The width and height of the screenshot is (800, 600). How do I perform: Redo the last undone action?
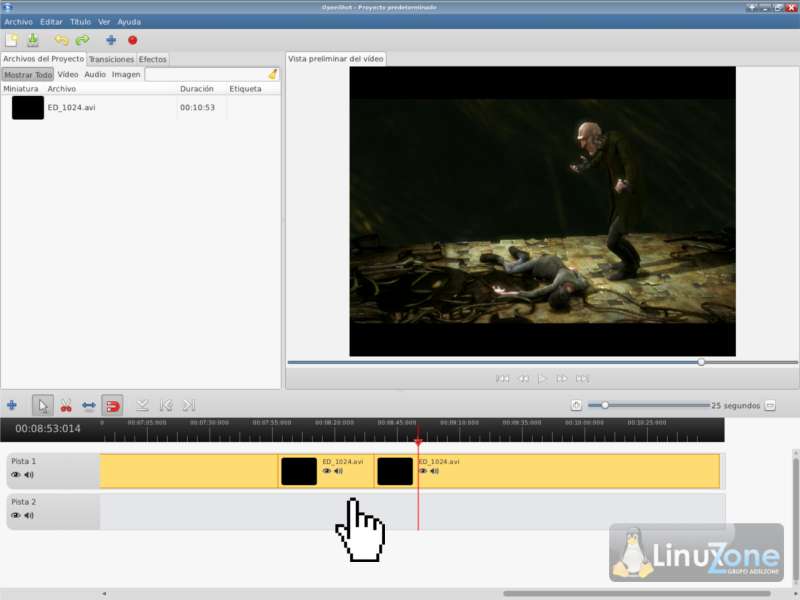point(82,40)
